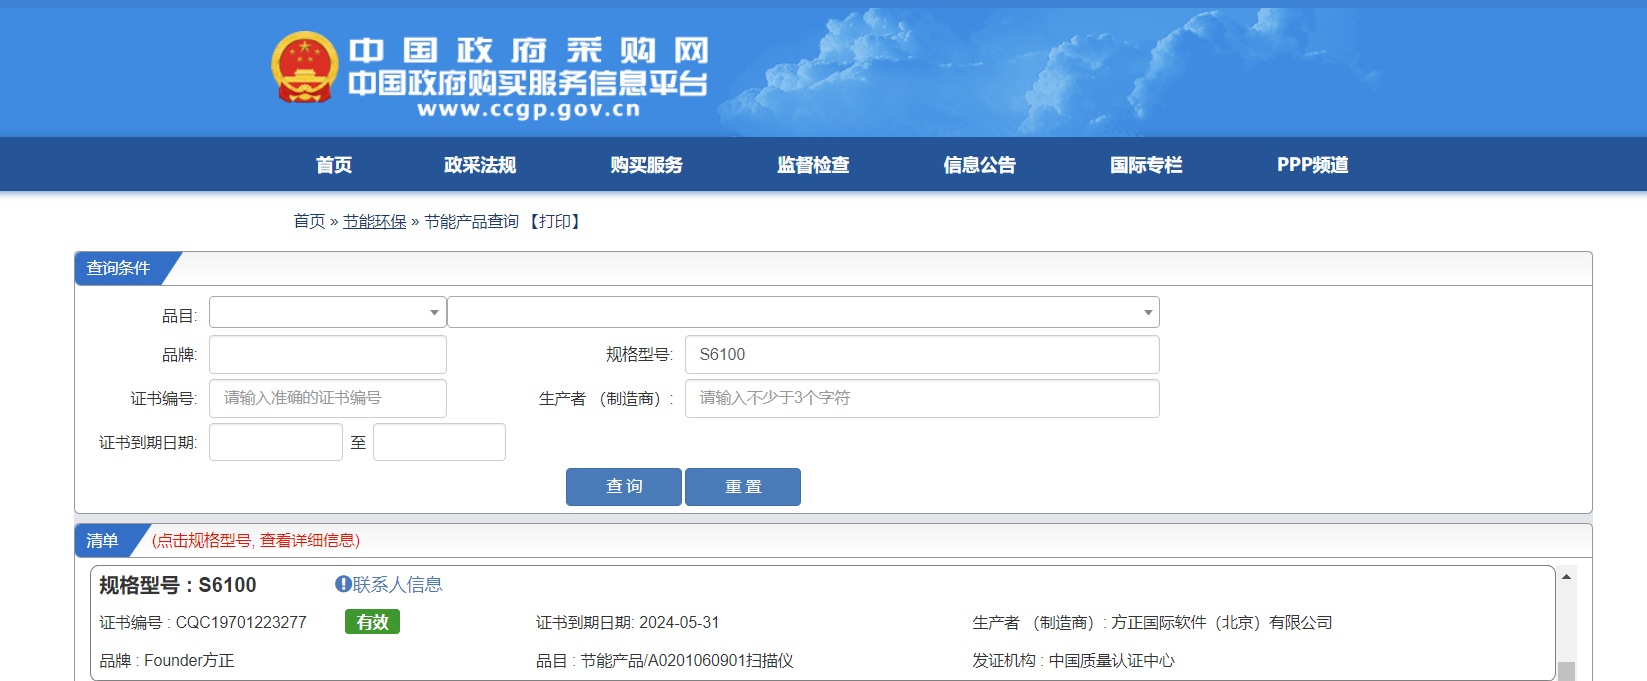
Task: Click the contact info exclamation icon
Action: click(x=343, y=584)
